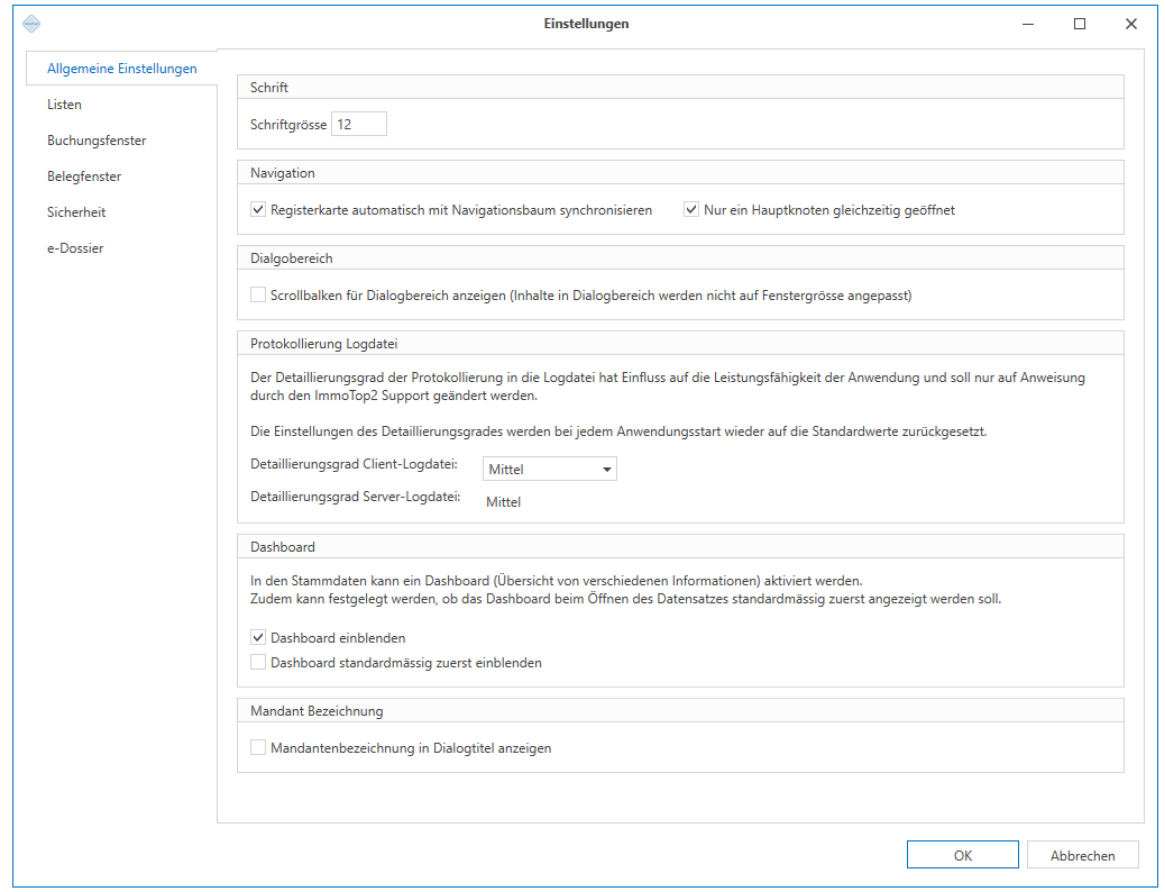1165x892 pixels.
Task: Click the Protokollierung Logdatei section header
Action: click(x=681, y=344)
